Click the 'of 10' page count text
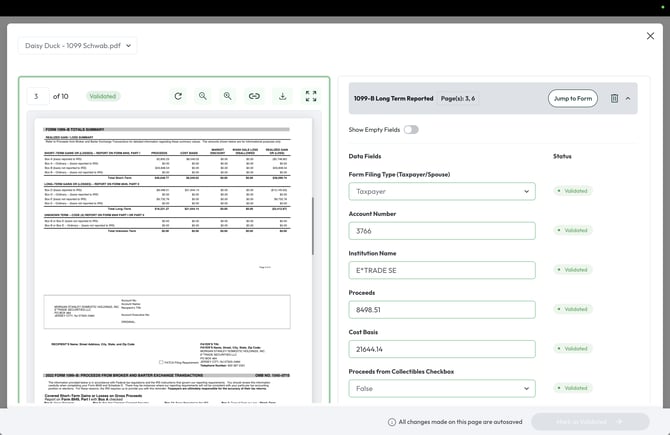 coord(61,96)
